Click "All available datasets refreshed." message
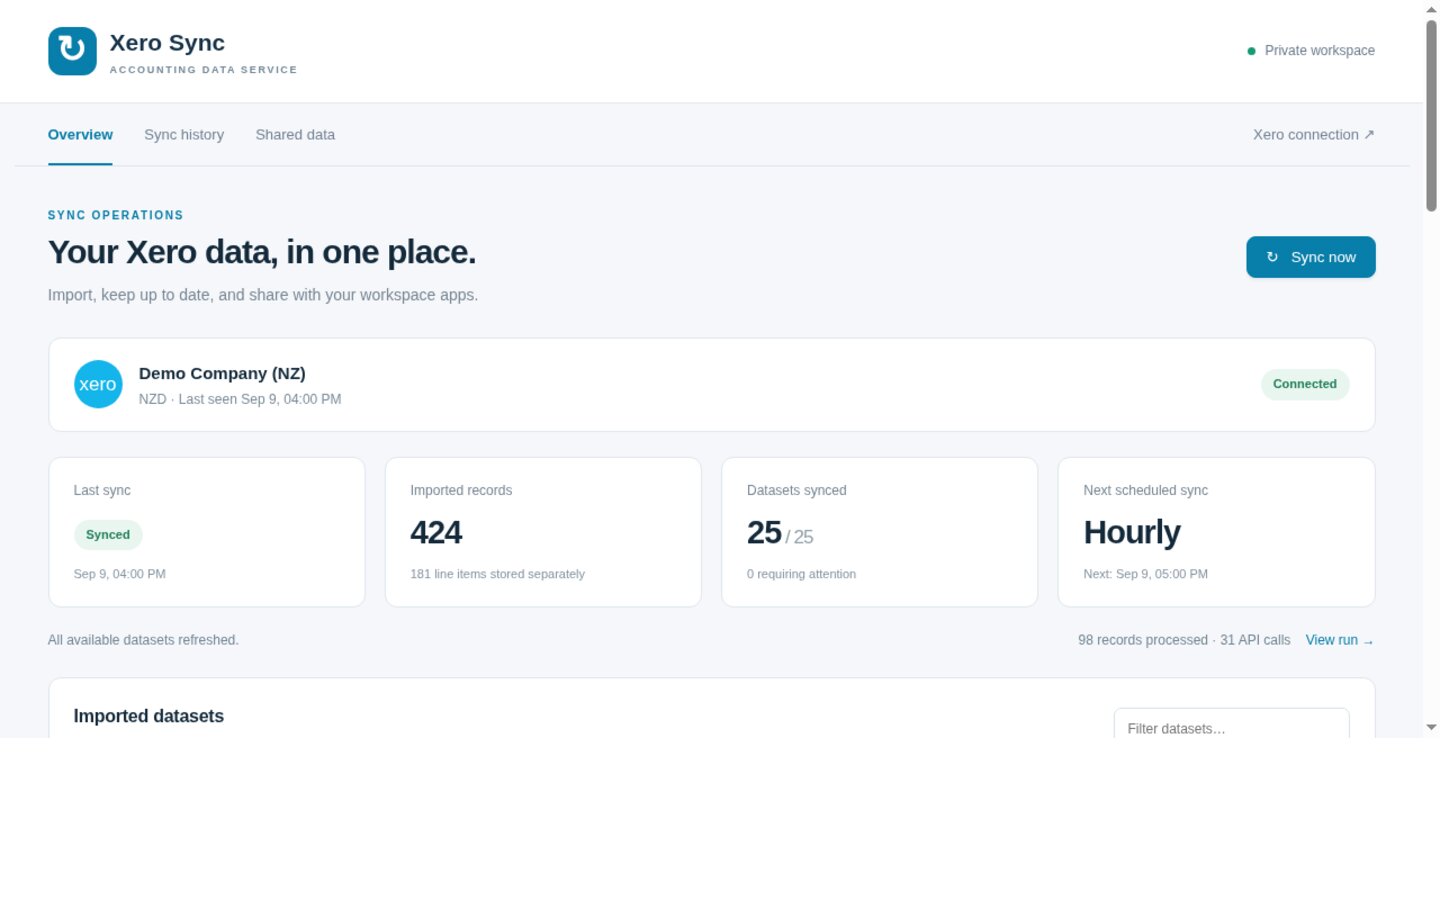Image resolution: width=1440 pixels, height=900 pixels. pos(143,640)
